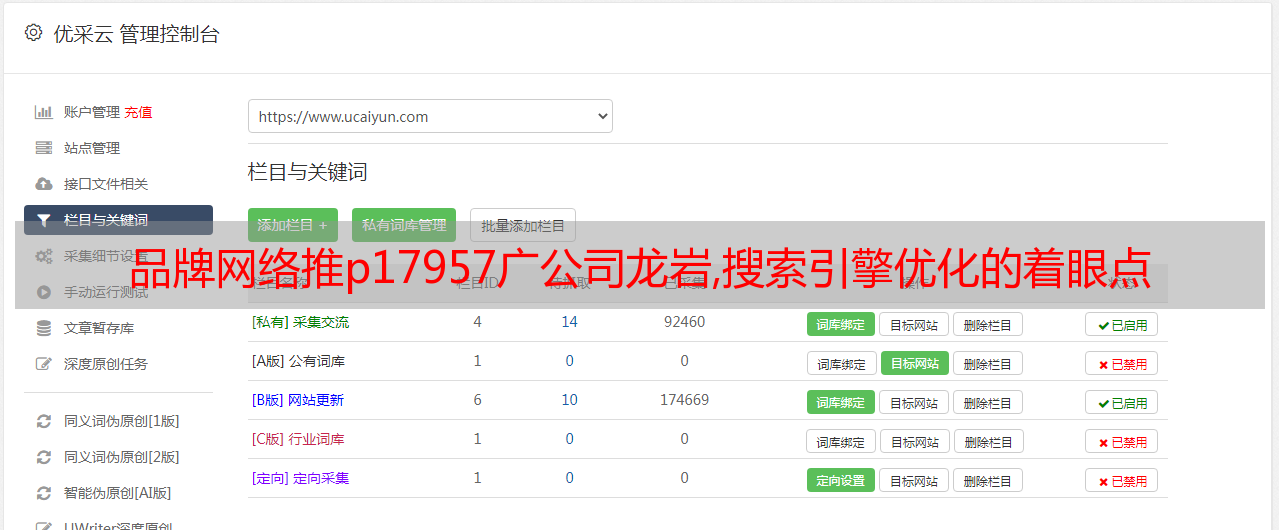This screenshot has width=1279, height=530.
Task: Click the refresh icon for 智能伪原创[AI版]
Action: click(43, 493)
